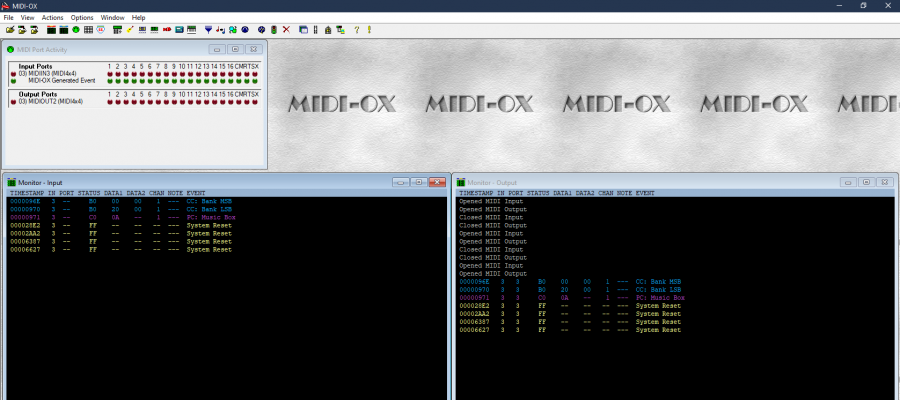Toggle the traffic light display icon
Image resolution: width=900 pixels, height=400 pixels.
pyautogui.click(x=274, y=29)
